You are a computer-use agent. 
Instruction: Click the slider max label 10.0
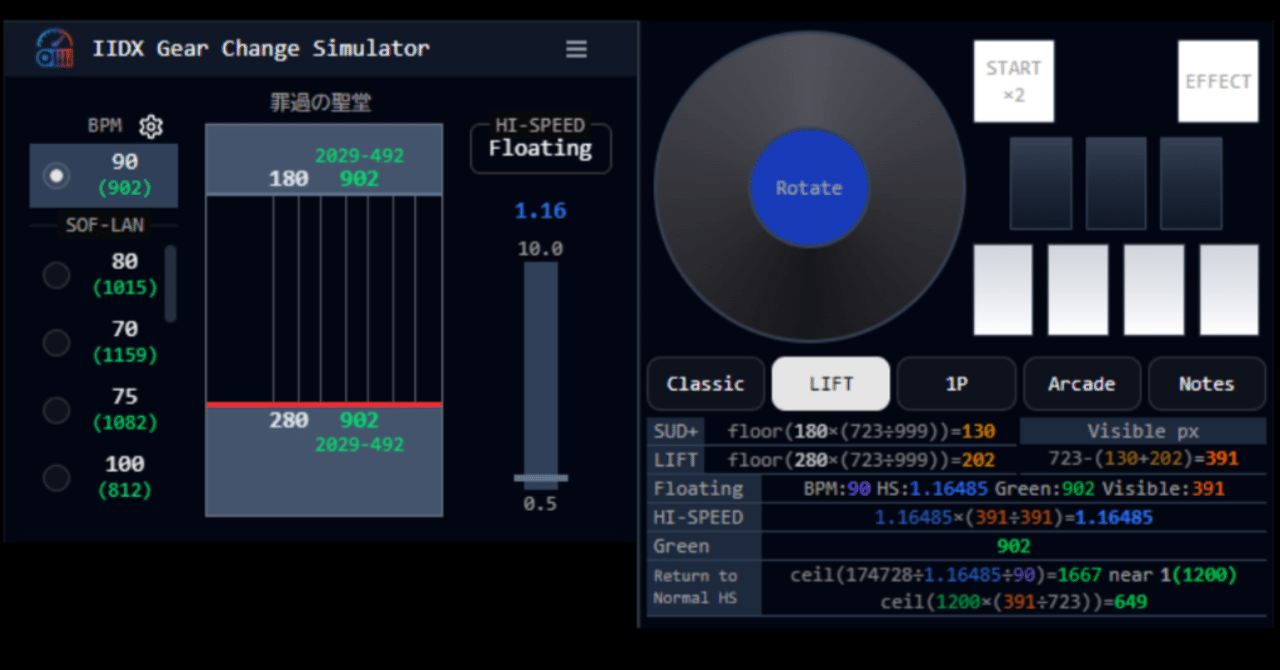(541, 249)
